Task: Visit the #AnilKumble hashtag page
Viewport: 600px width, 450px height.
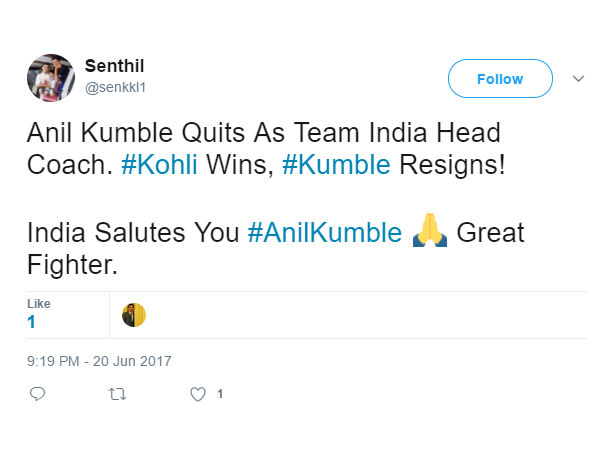Action: coord(324,234)
